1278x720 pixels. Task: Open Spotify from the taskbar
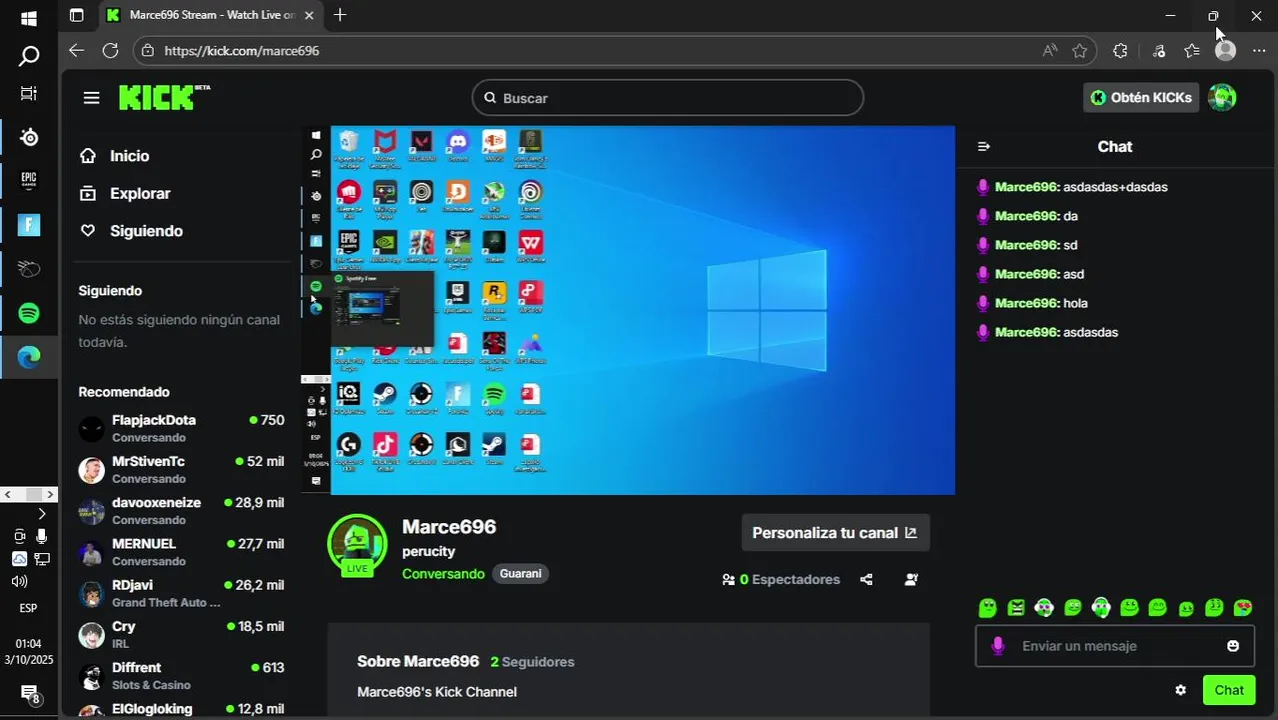29,313
